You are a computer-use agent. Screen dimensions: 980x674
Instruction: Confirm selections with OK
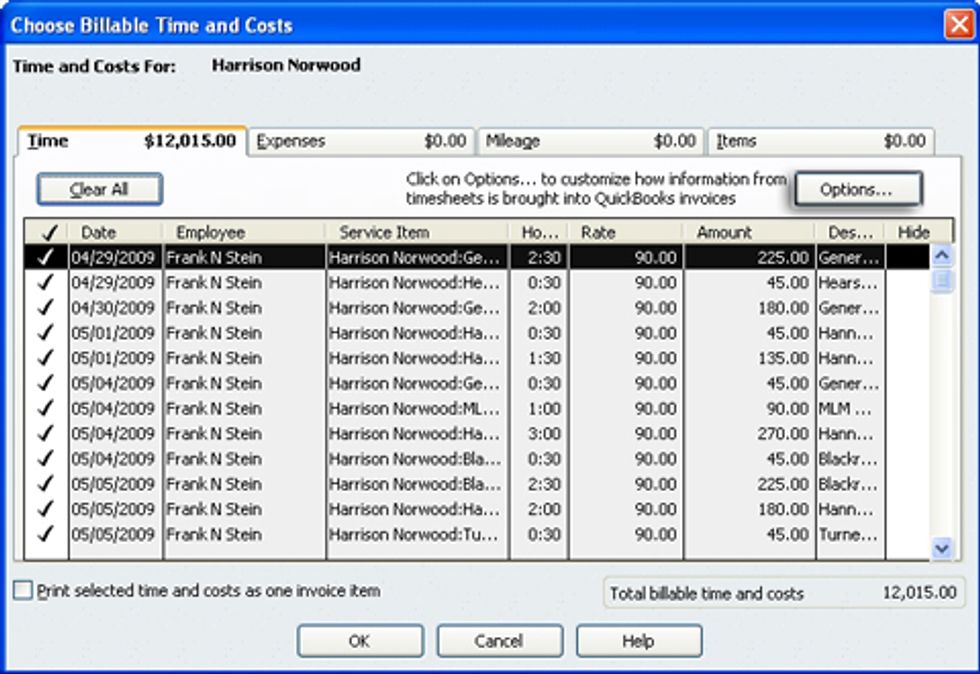pyautogui.click(x=361, y=641)
